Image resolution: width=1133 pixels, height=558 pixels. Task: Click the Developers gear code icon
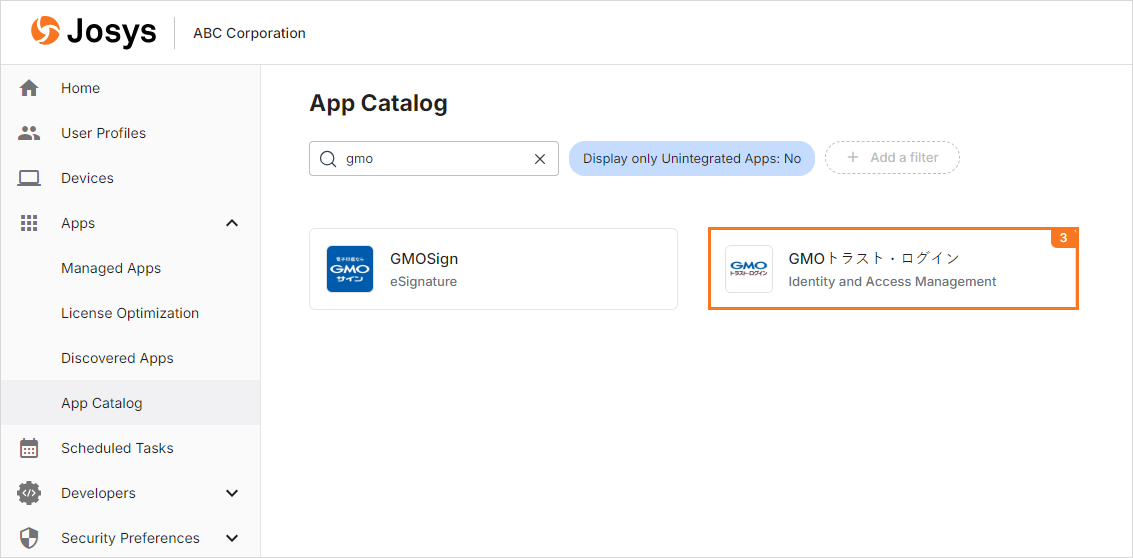[x=29, y=493]
